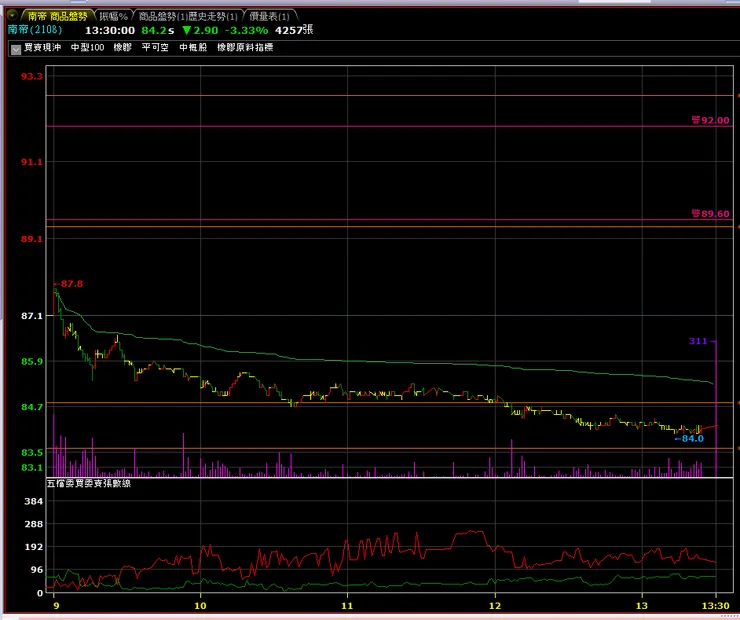Image resolution: width=740 pixels, height=620 pixels.
Task: Switch to the 振幅% tab
Action: [113, 17]
